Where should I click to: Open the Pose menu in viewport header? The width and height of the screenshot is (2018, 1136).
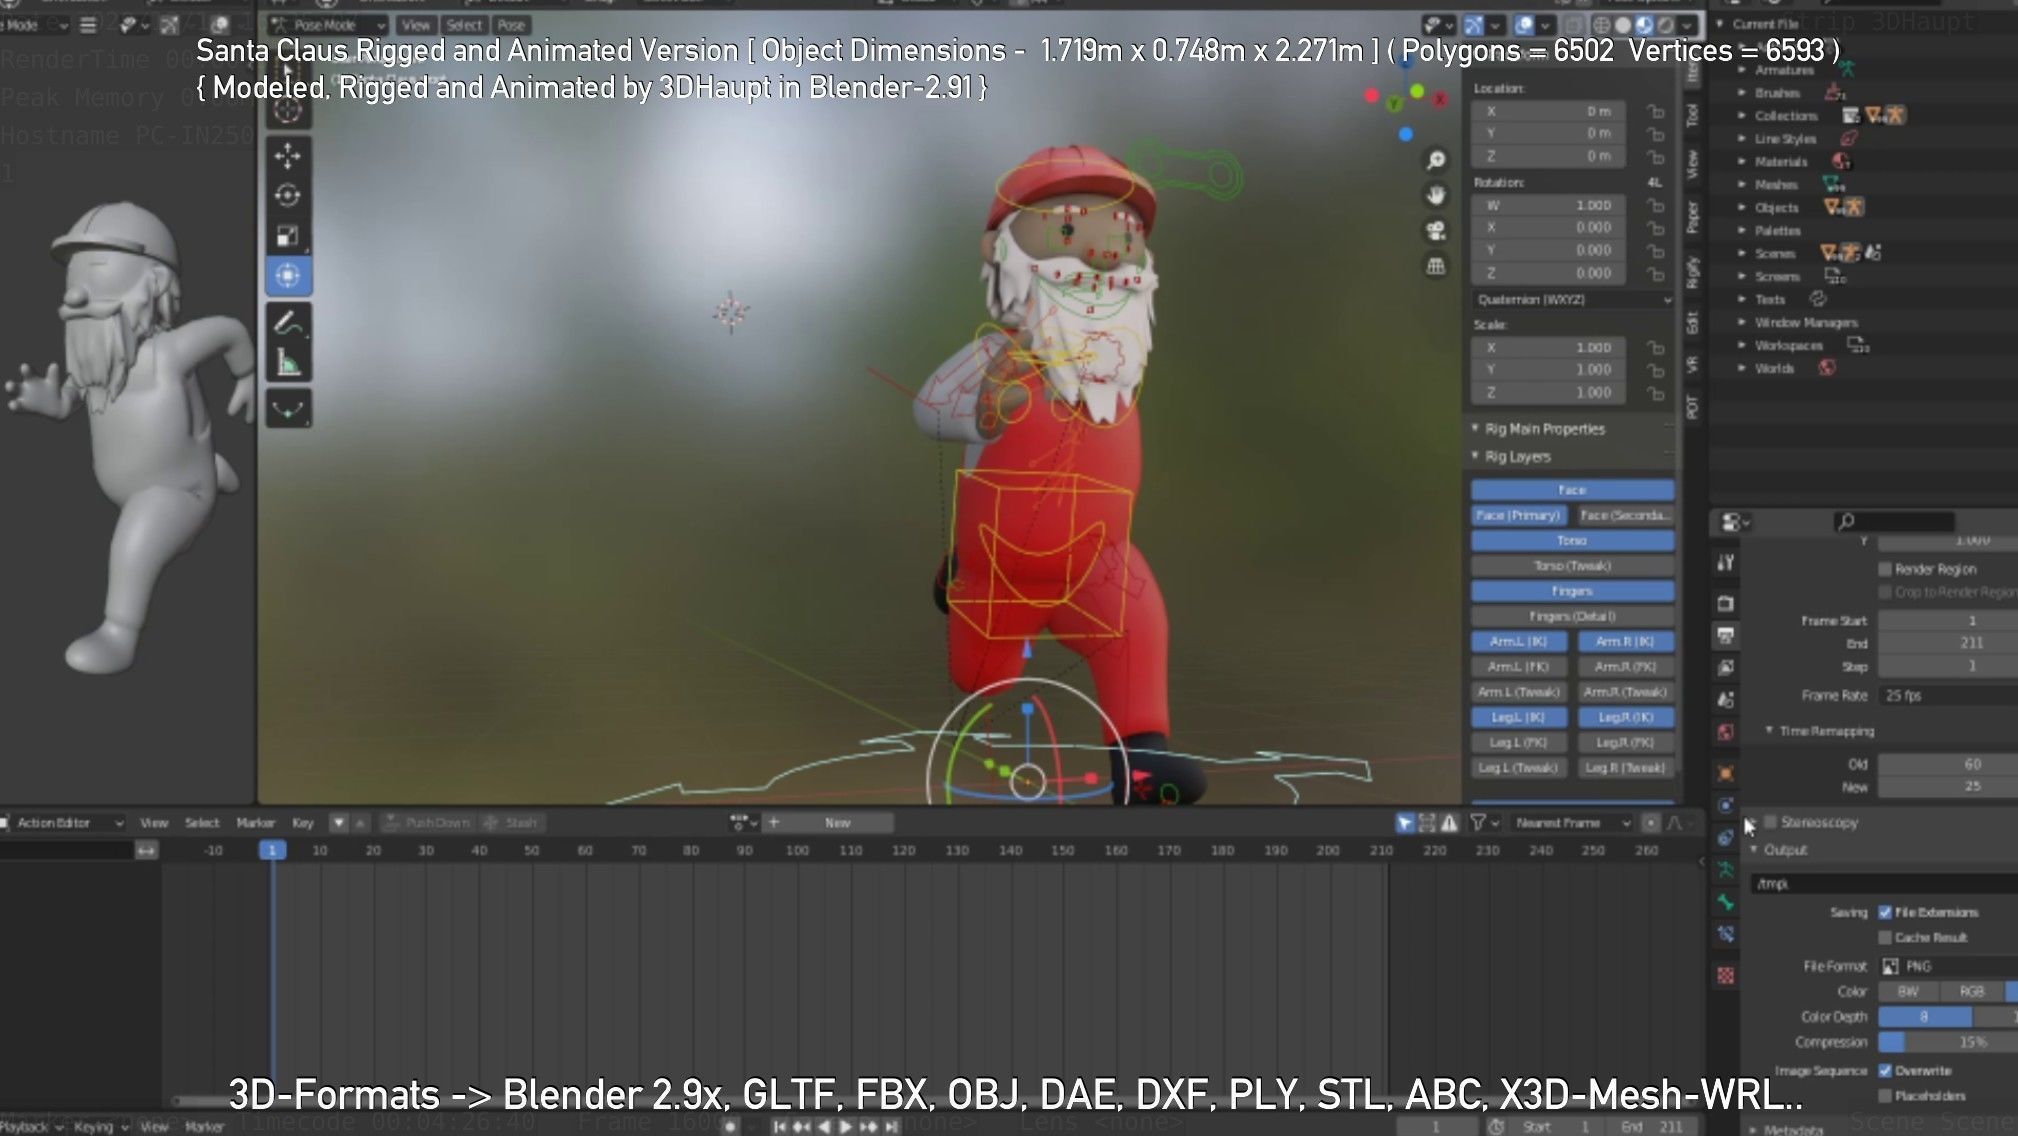click(510, 25)
